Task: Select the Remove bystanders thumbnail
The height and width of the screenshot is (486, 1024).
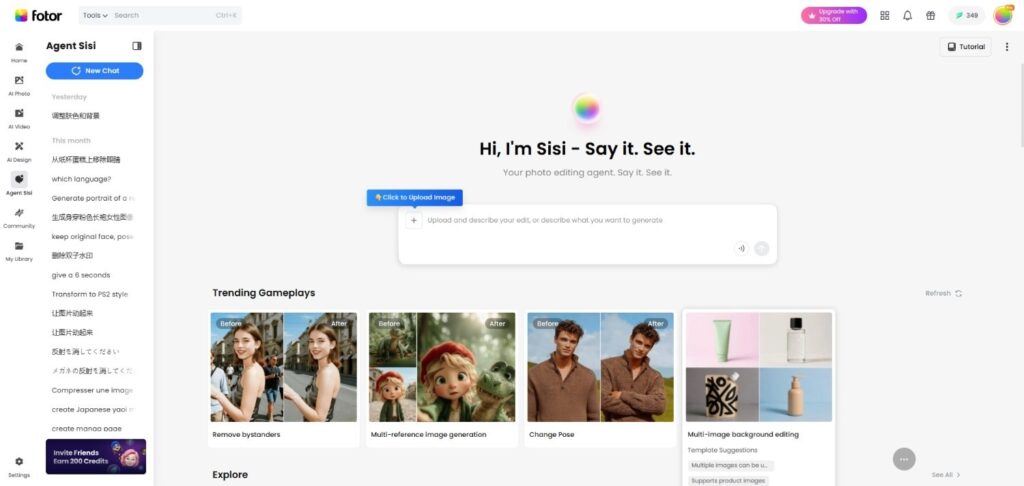Action: [x=283, y=367]
